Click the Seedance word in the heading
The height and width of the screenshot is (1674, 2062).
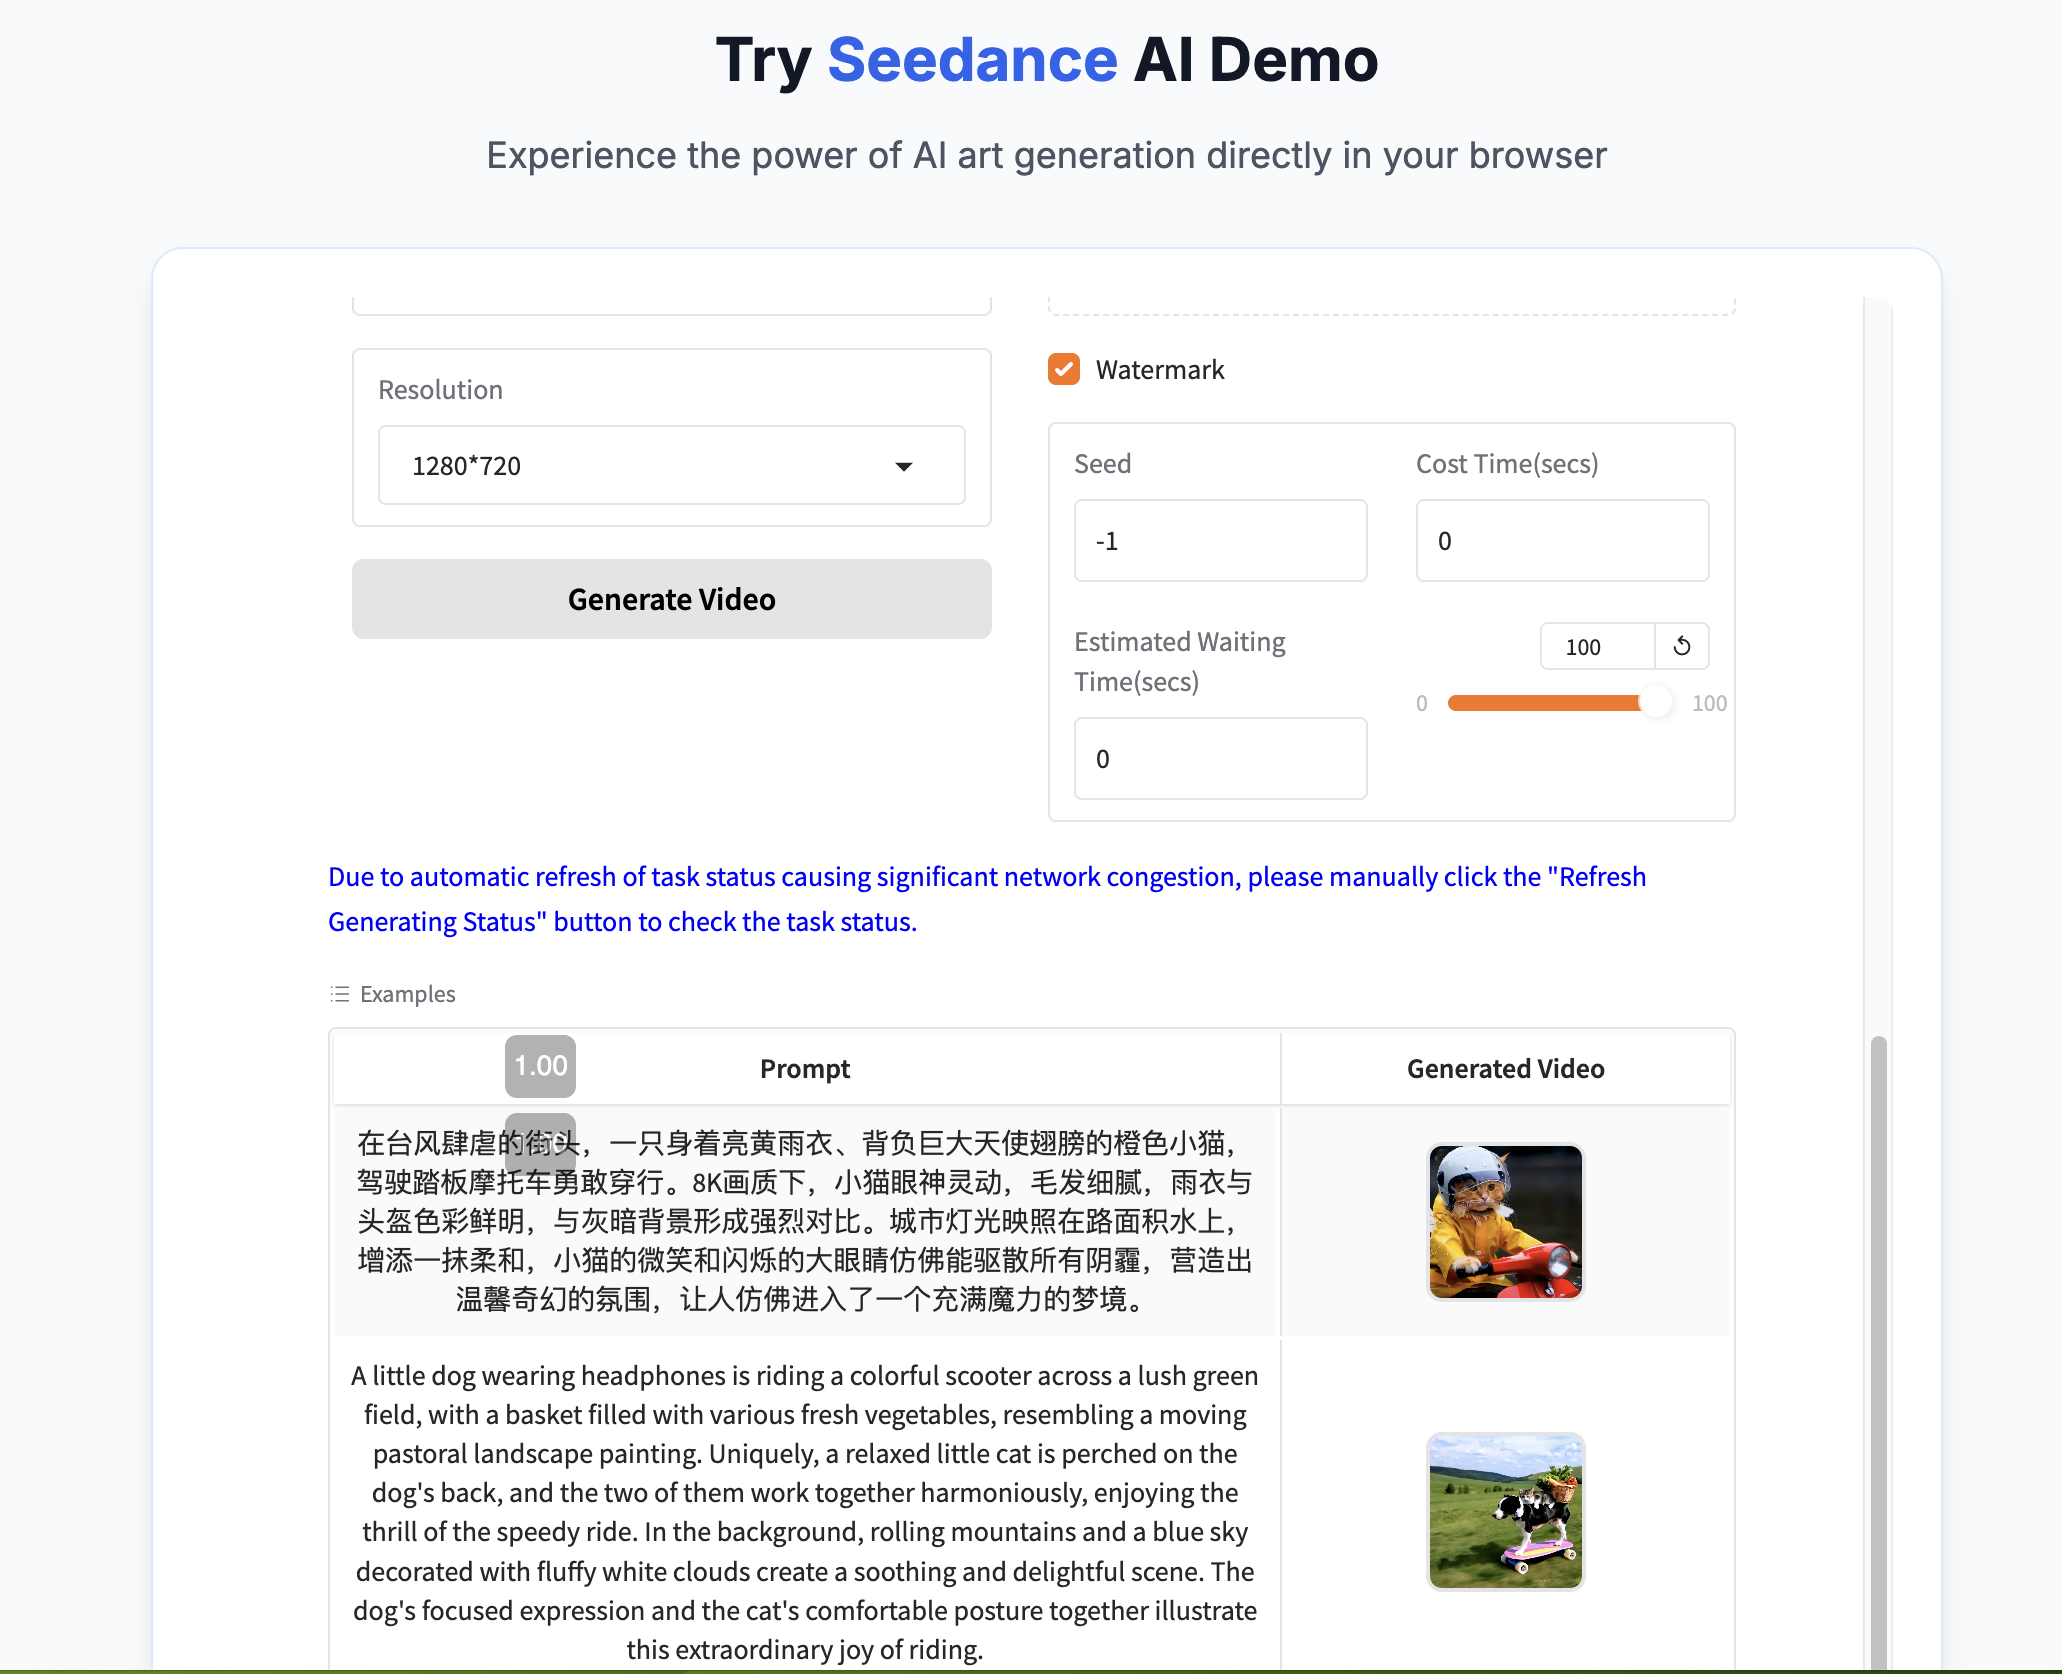(972, 60)
